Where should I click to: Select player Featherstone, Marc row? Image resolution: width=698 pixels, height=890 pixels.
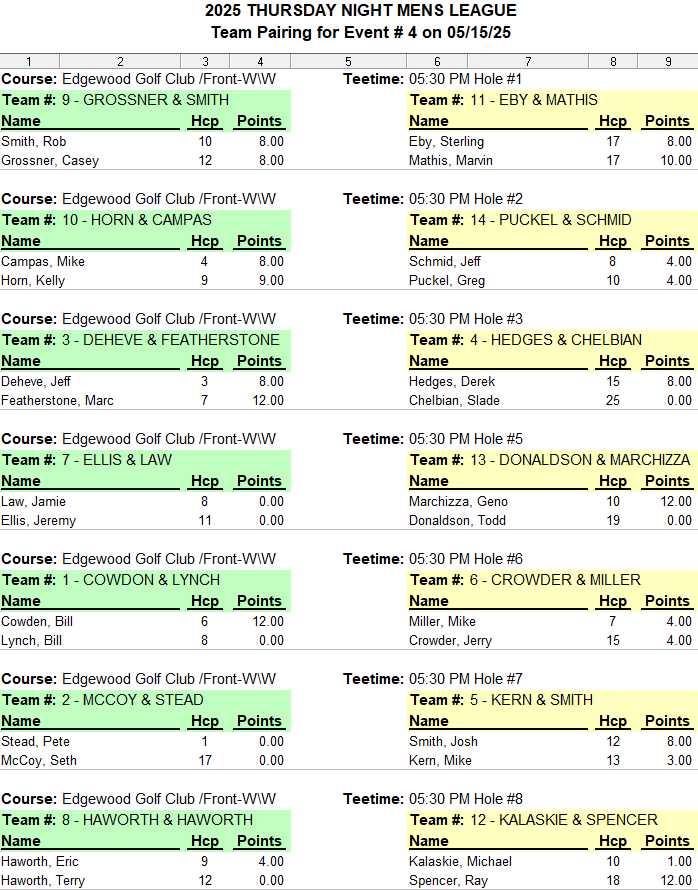(145, 401)
